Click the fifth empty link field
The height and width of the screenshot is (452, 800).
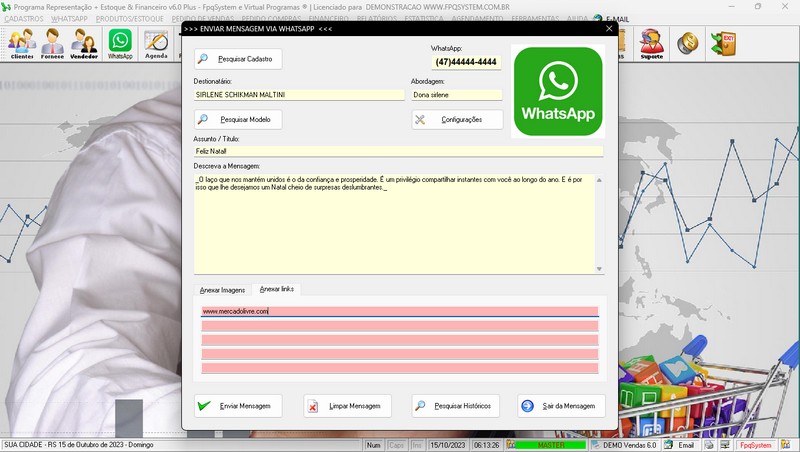pyautogui.click(x=399, y=368)
